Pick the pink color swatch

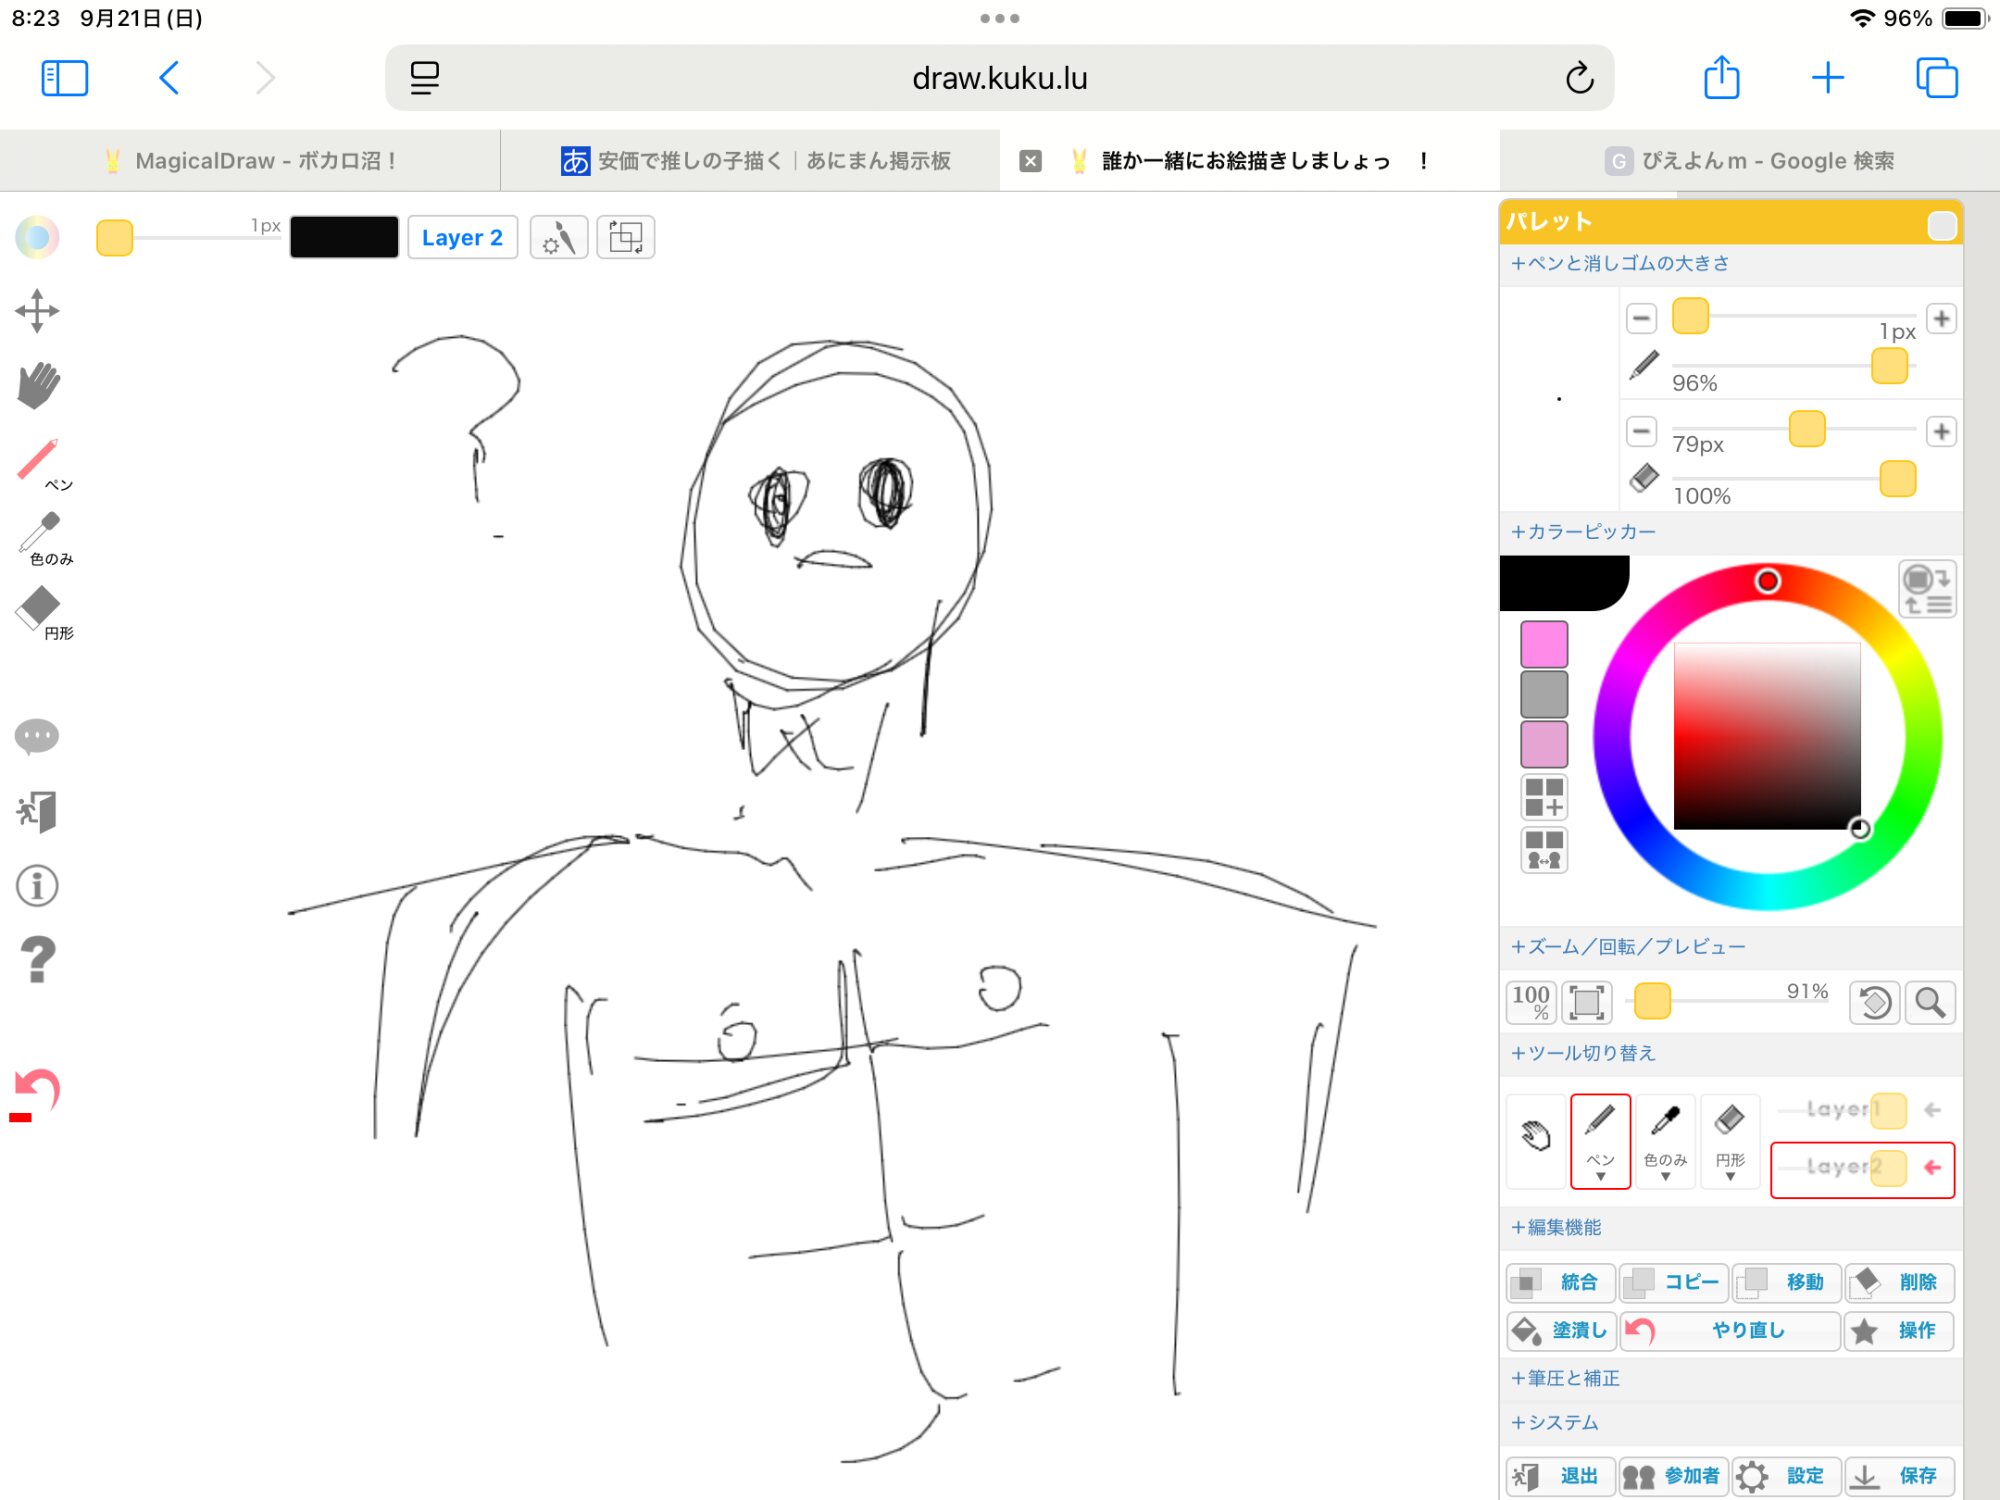1543,645
